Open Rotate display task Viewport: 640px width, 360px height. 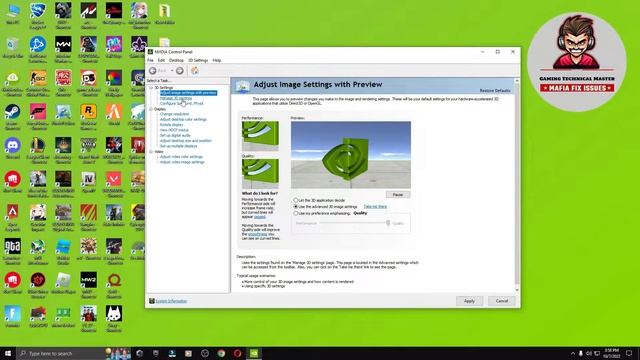171,124
